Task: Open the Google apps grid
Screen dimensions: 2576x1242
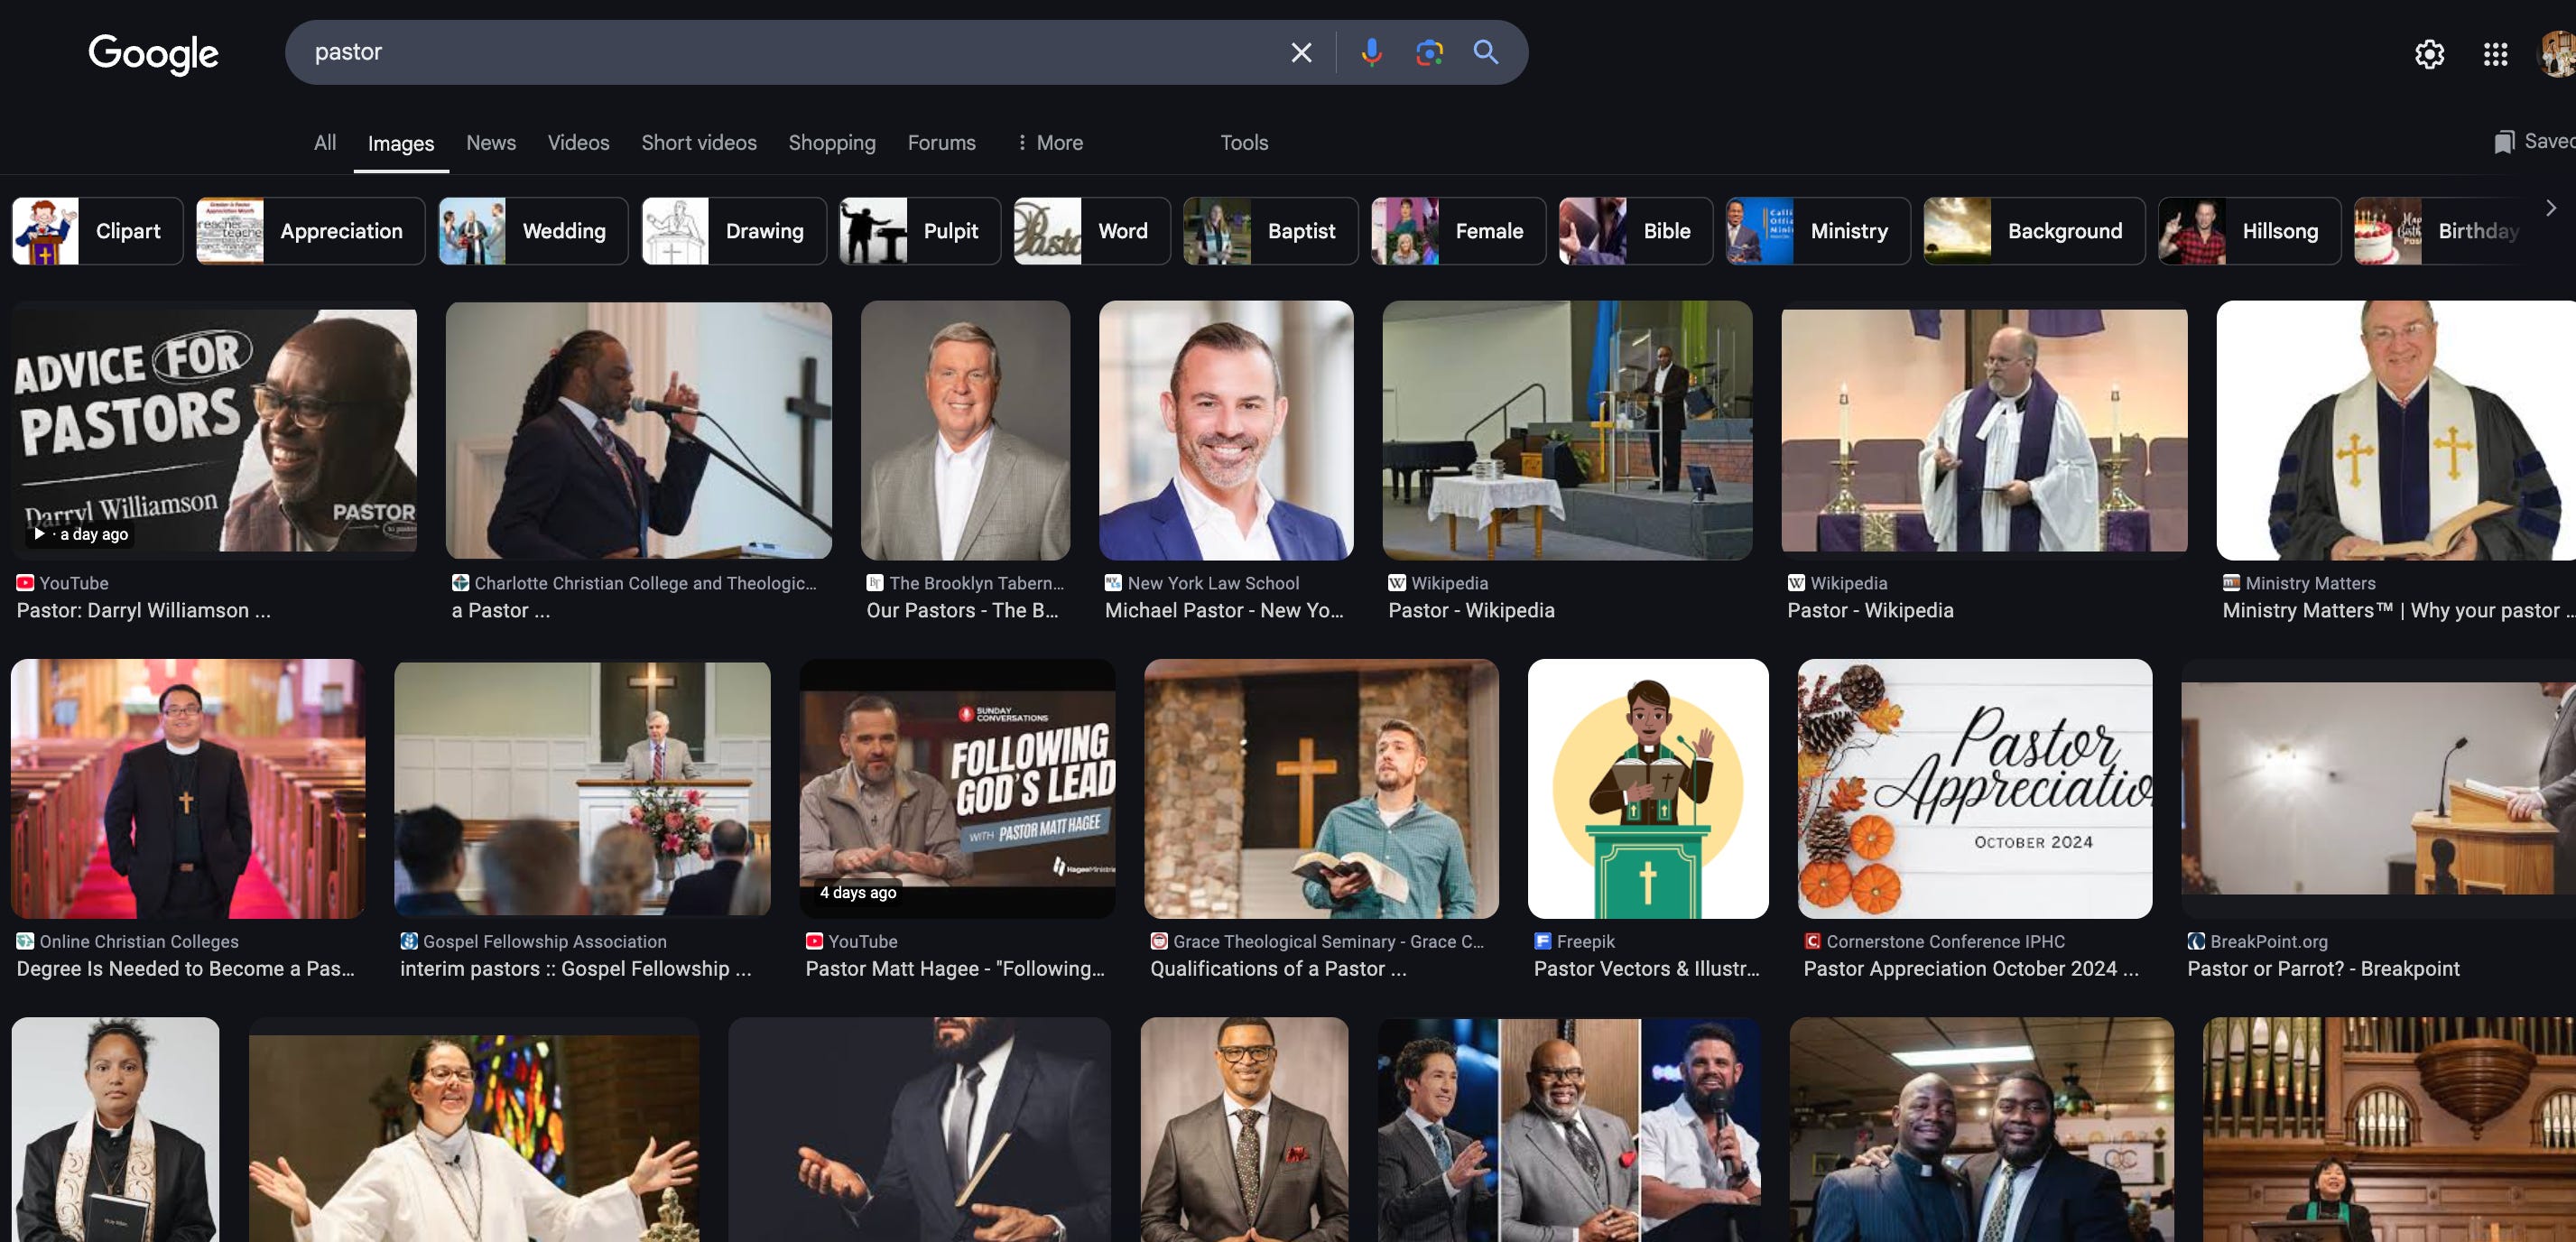Action: [2495, 54]
